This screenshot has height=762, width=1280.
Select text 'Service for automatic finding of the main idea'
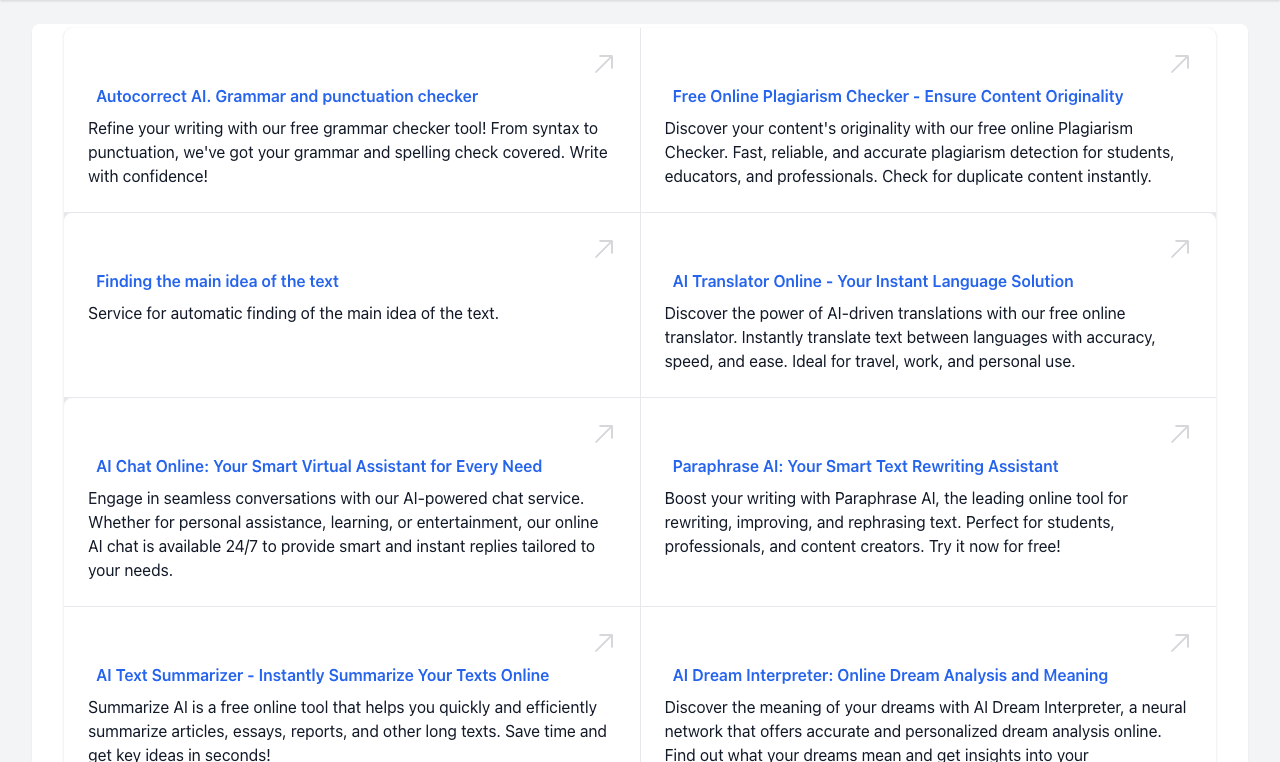[293, 314]
